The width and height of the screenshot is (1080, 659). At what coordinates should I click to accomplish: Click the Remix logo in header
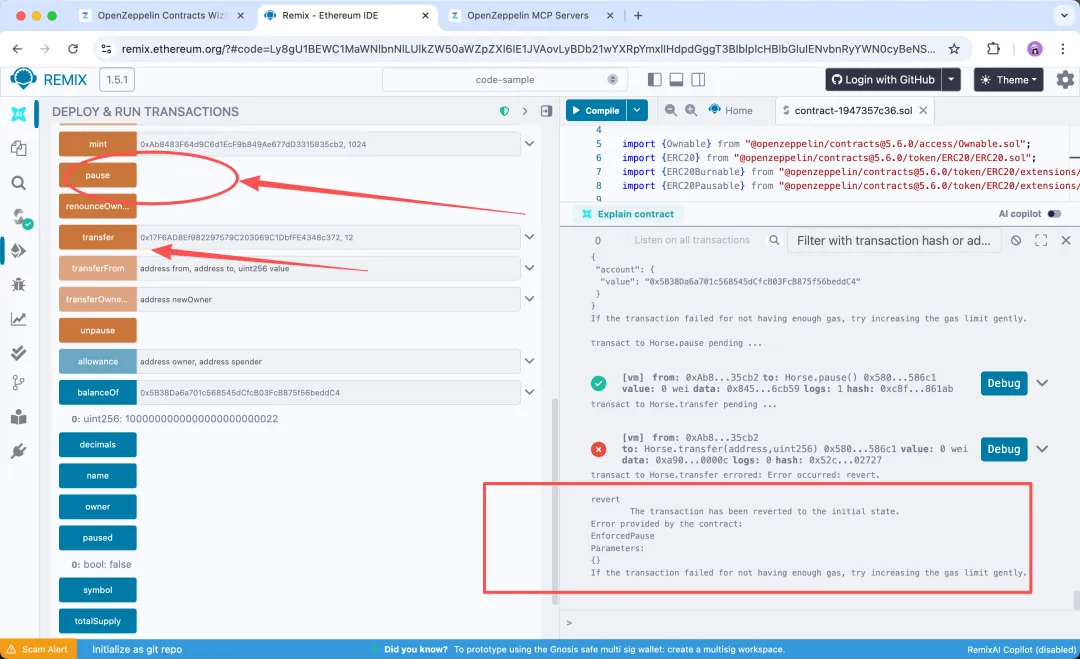[23, 79]
